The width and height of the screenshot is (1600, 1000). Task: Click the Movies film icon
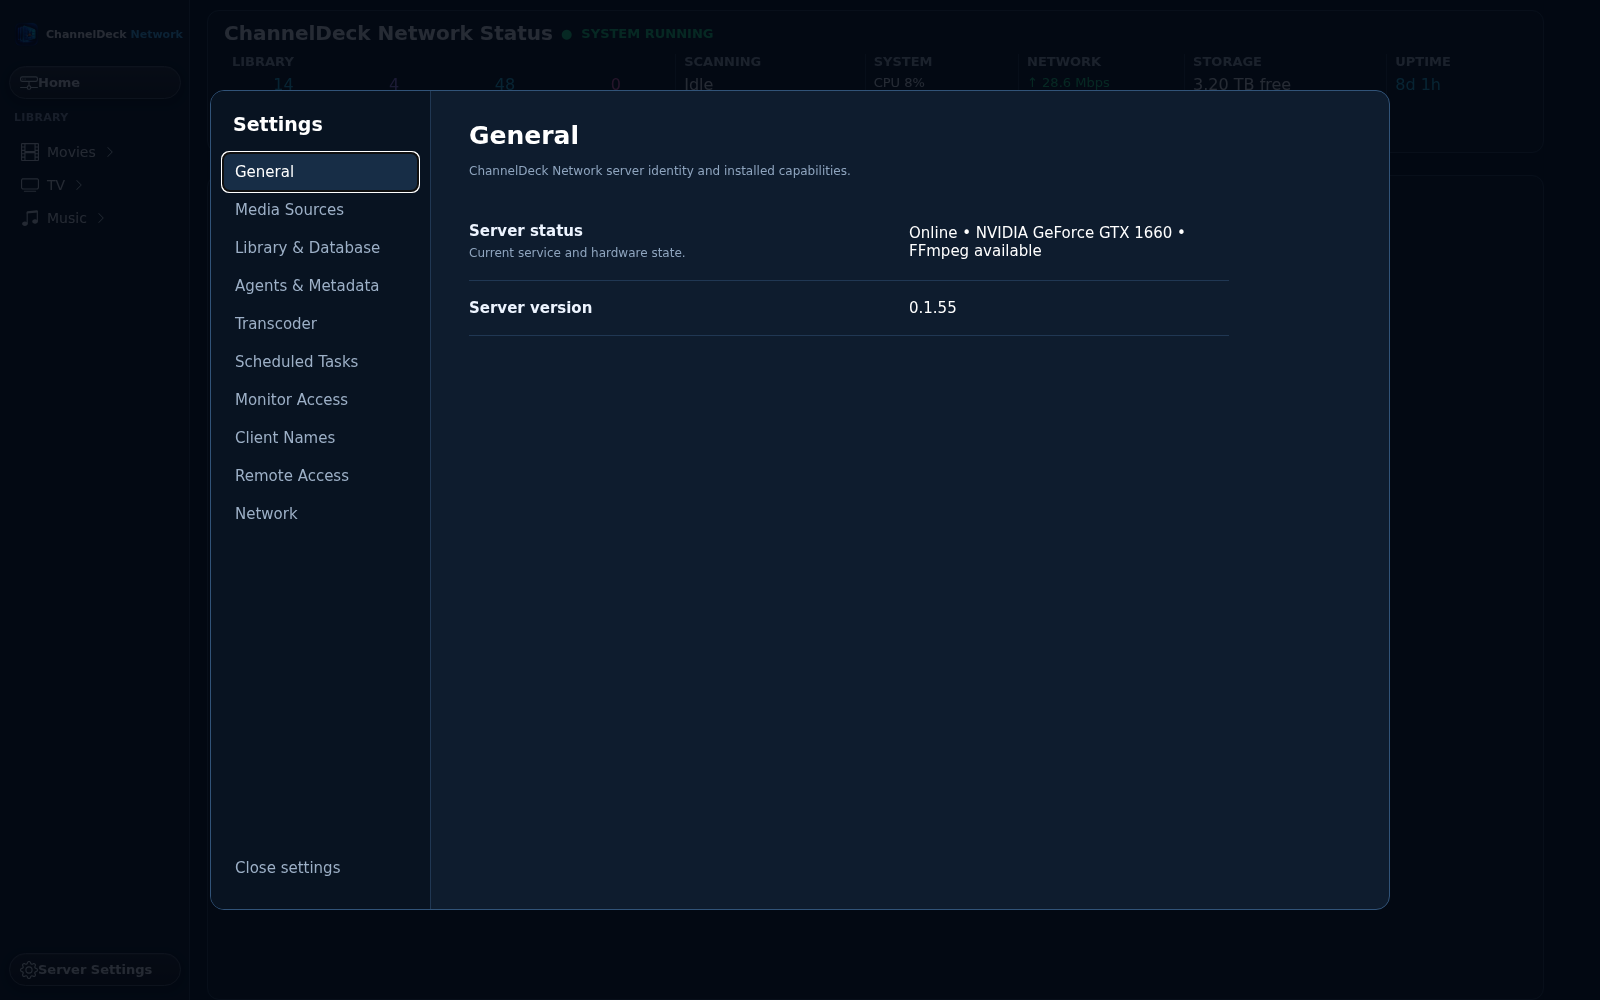pyautogui.click(x=30, y=152)
